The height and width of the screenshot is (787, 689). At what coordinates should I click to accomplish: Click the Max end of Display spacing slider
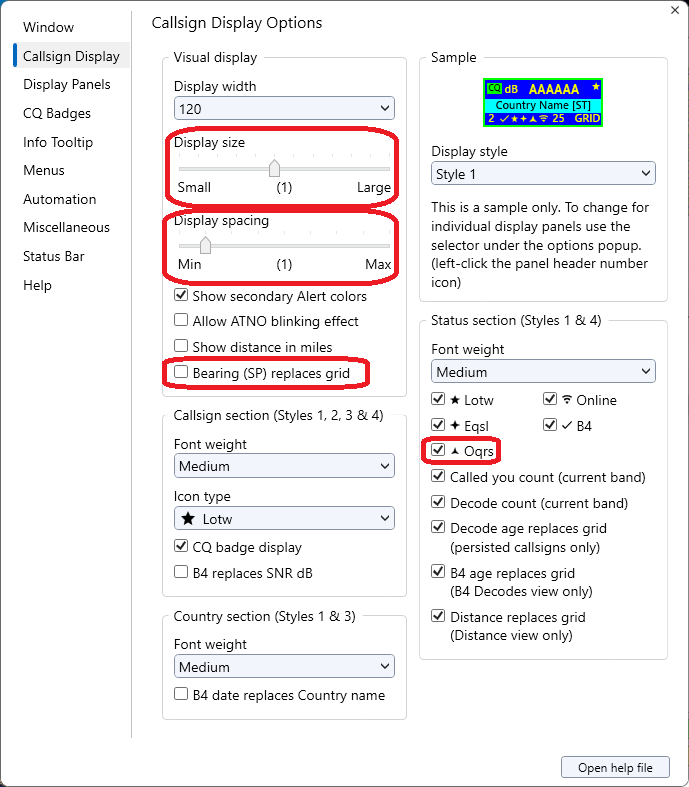[378, 264]
